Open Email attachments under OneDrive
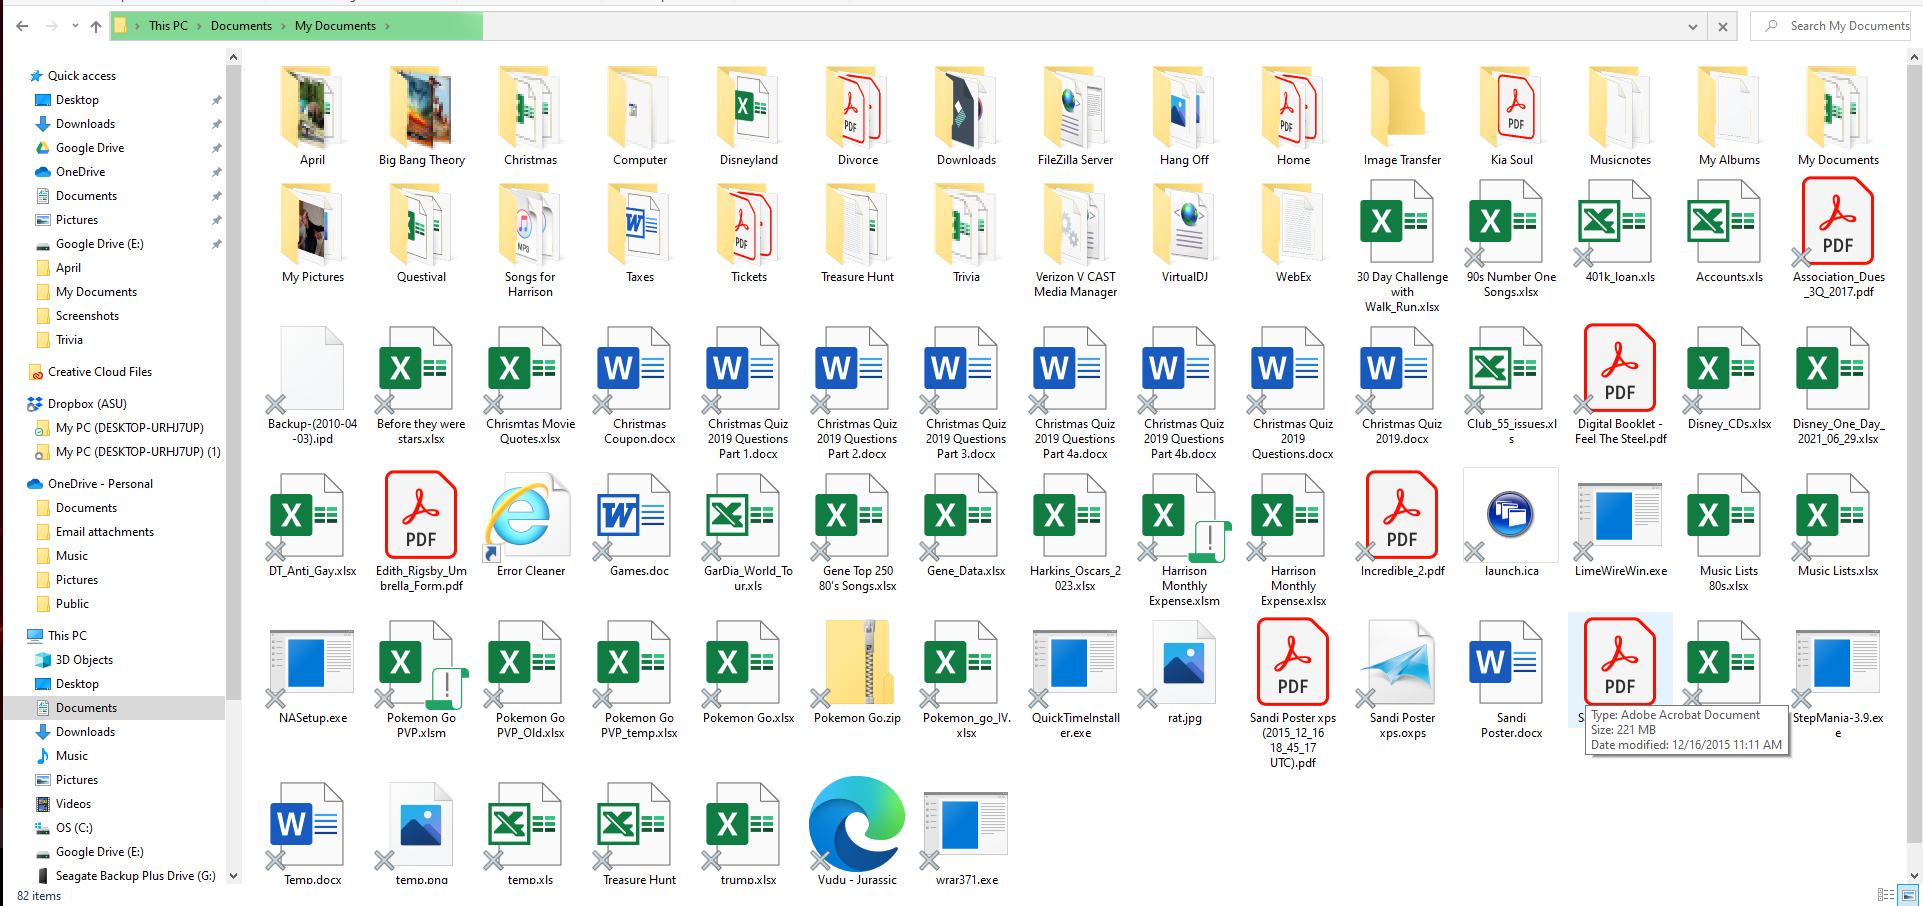The width and height of the screenshot is (1923, 906). pos(105,532)
